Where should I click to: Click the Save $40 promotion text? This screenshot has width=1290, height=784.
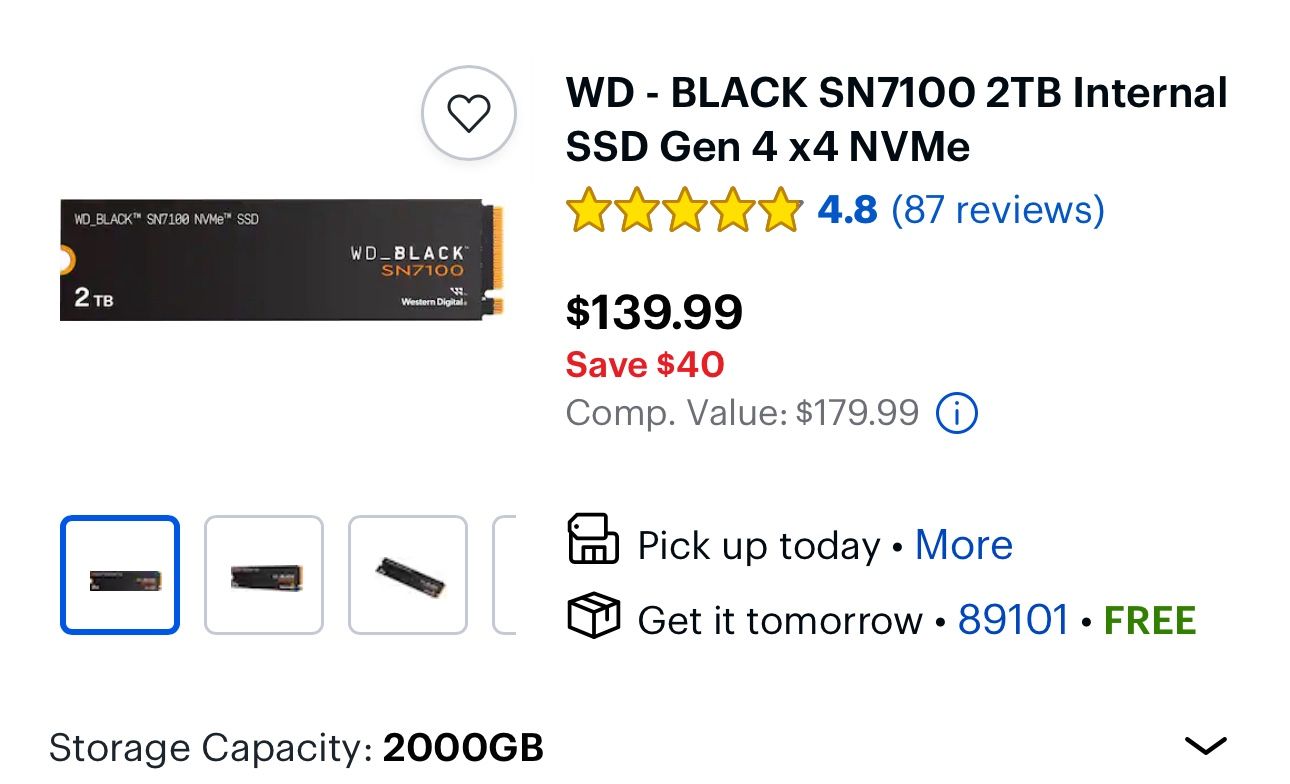[644, 364]
